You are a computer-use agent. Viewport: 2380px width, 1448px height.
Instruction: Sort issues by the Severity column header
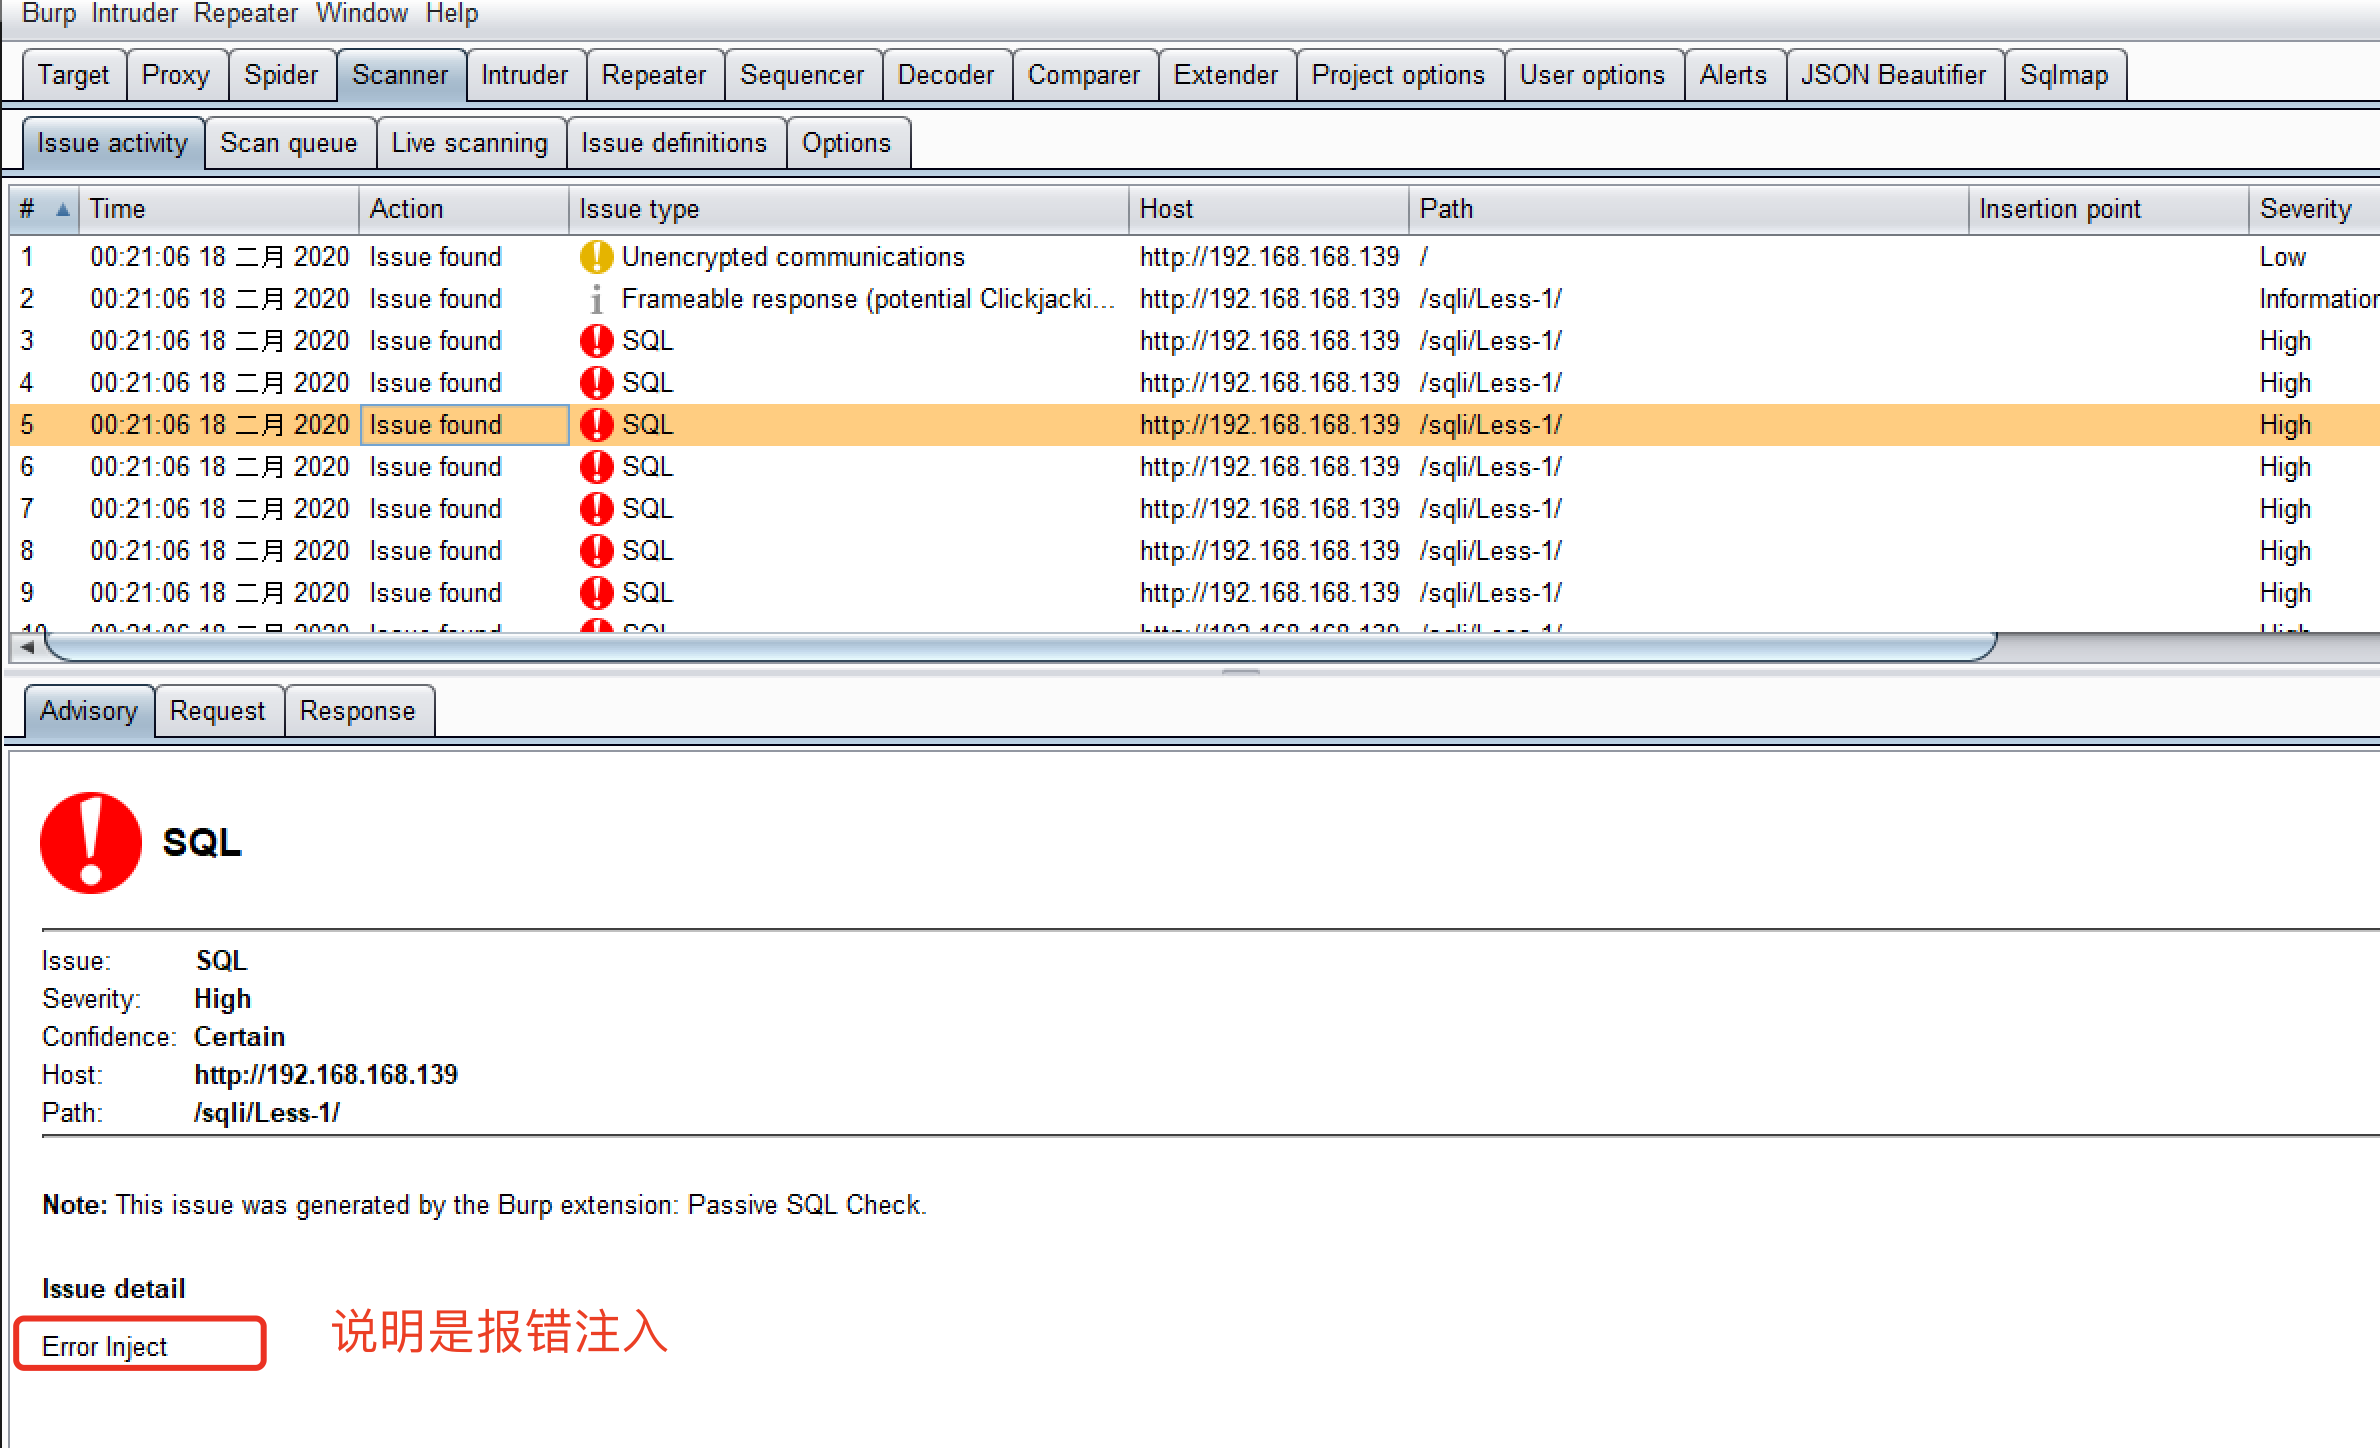pyautogui.click(x=2305, y=209)
